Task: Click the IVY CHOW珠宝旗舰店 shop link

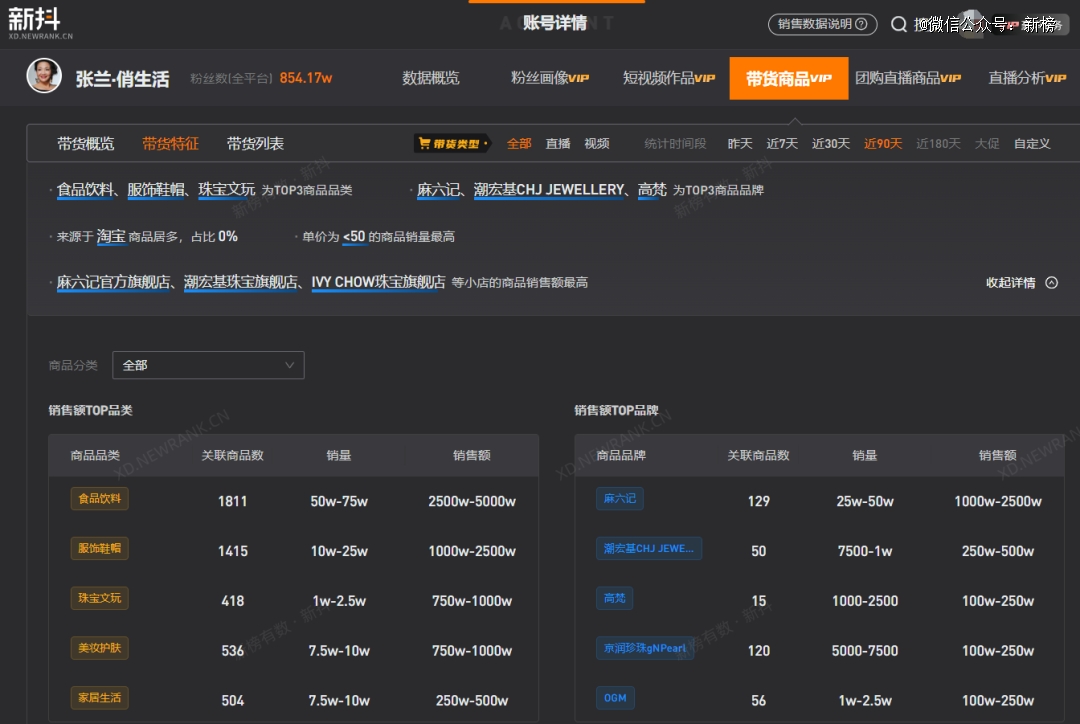Action: point(378,282)
